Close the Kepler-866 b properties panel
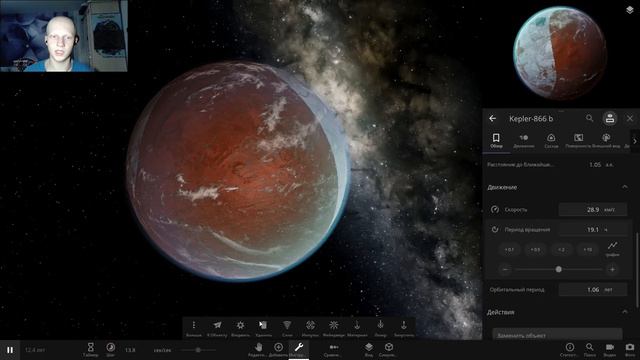 click(630, 118)
